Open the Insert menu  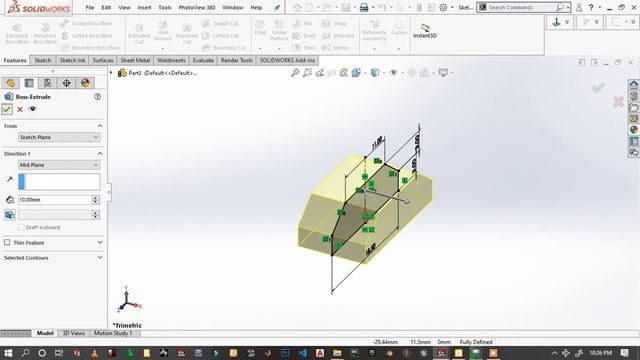144,7
